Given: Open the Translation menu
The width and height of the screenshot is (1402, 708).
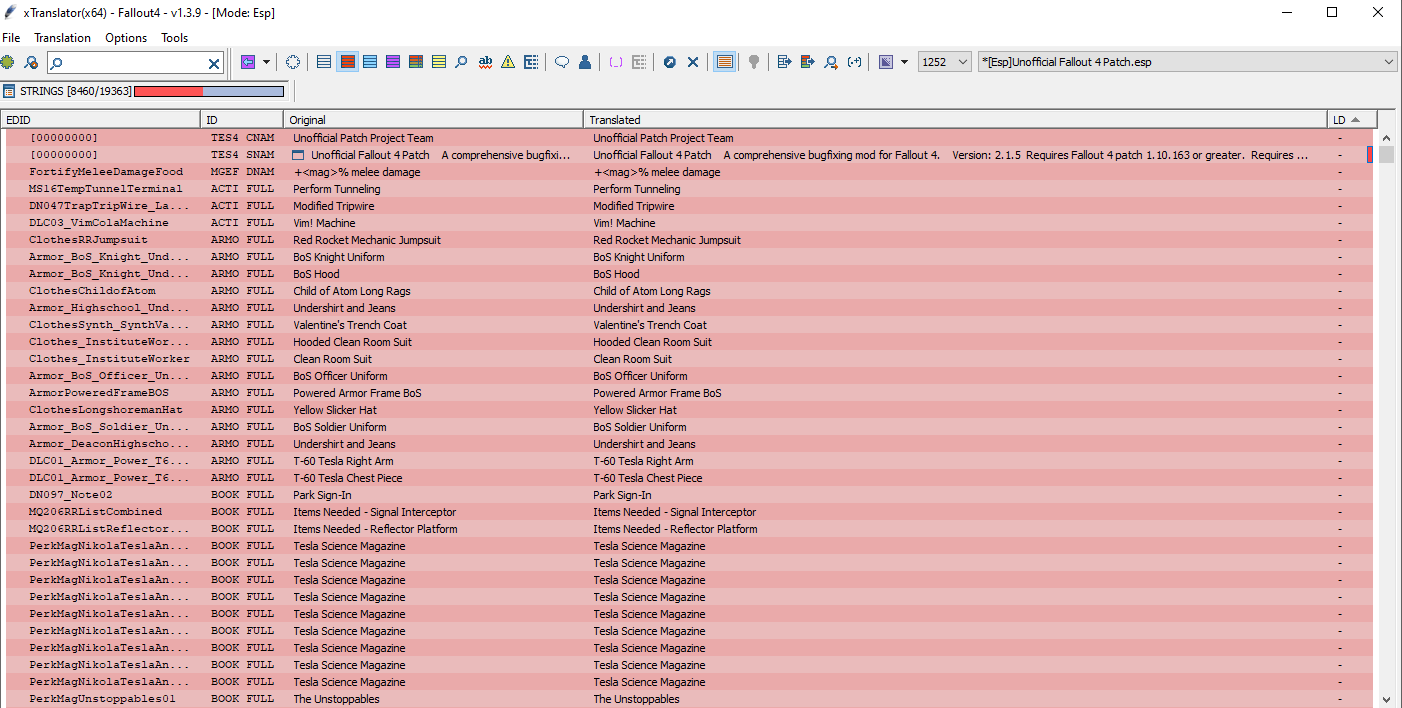Looking at the screenshot, I should (62, 38).
